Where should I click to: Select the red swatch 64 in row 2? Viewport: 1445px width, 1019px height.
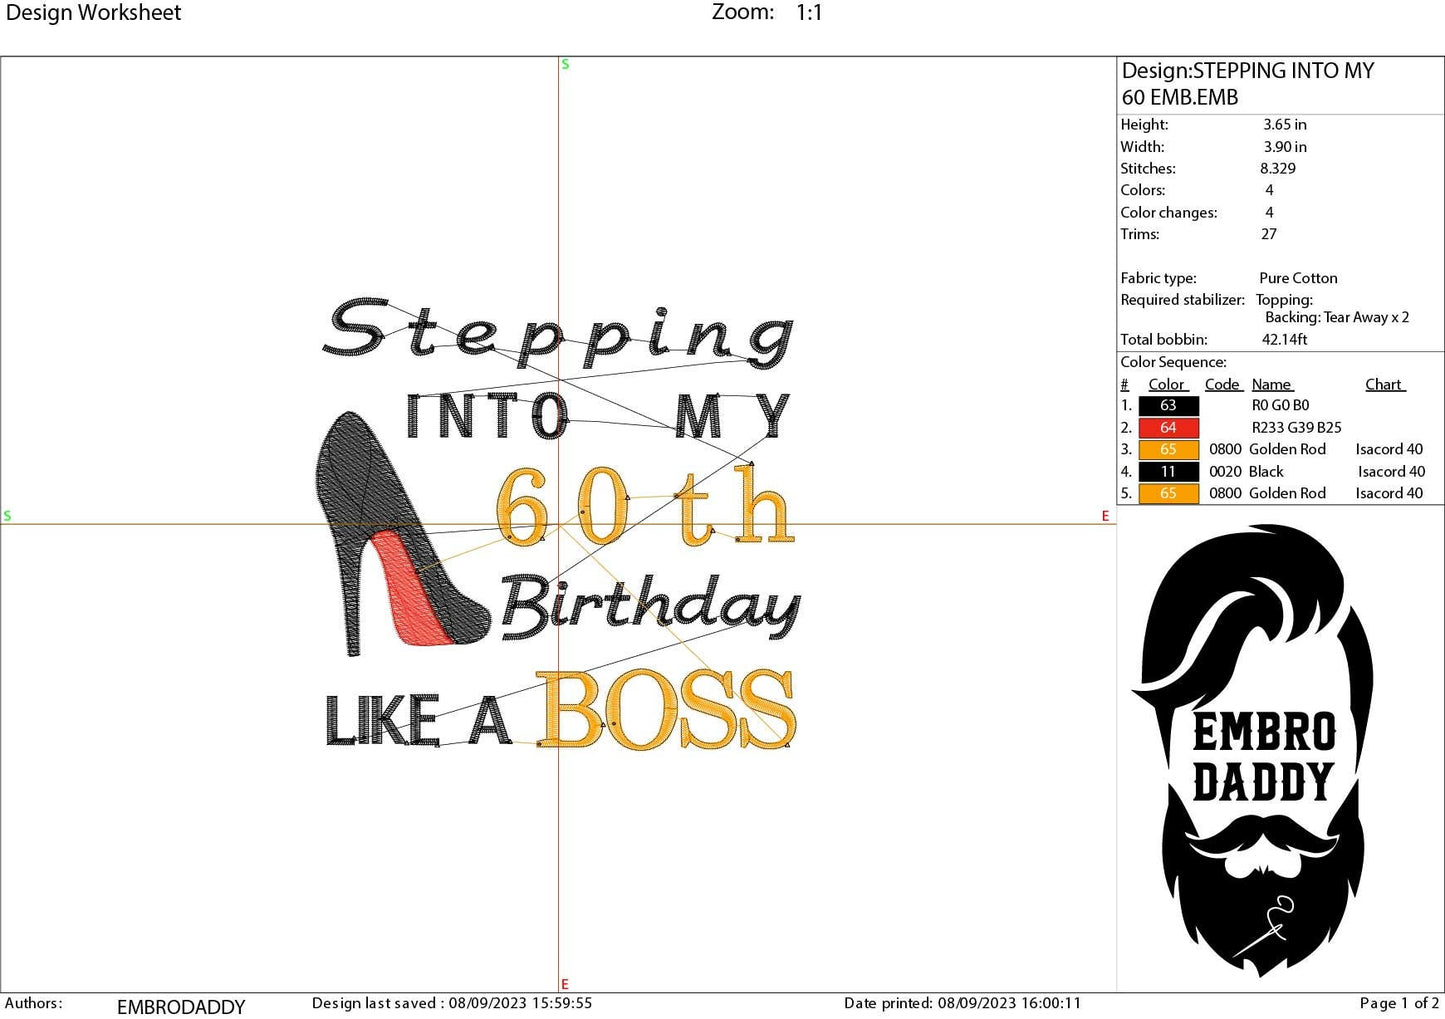pyautogui.click(x=1168, y=427)
